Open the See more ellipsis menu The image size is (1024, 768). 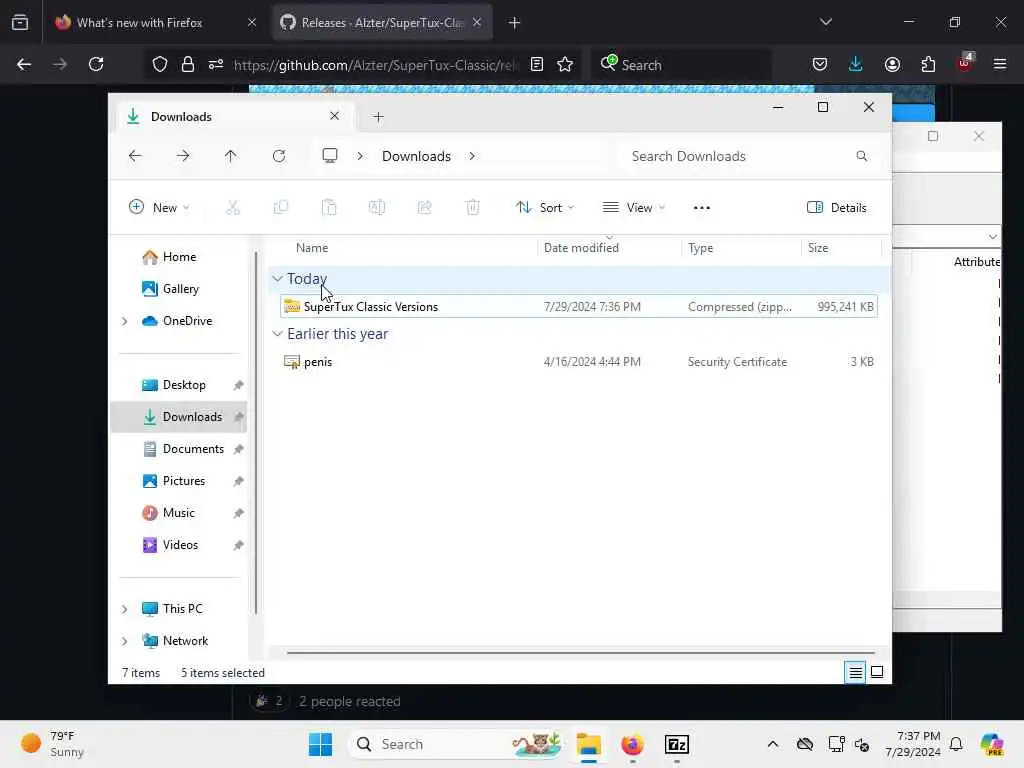click(701, 208)
